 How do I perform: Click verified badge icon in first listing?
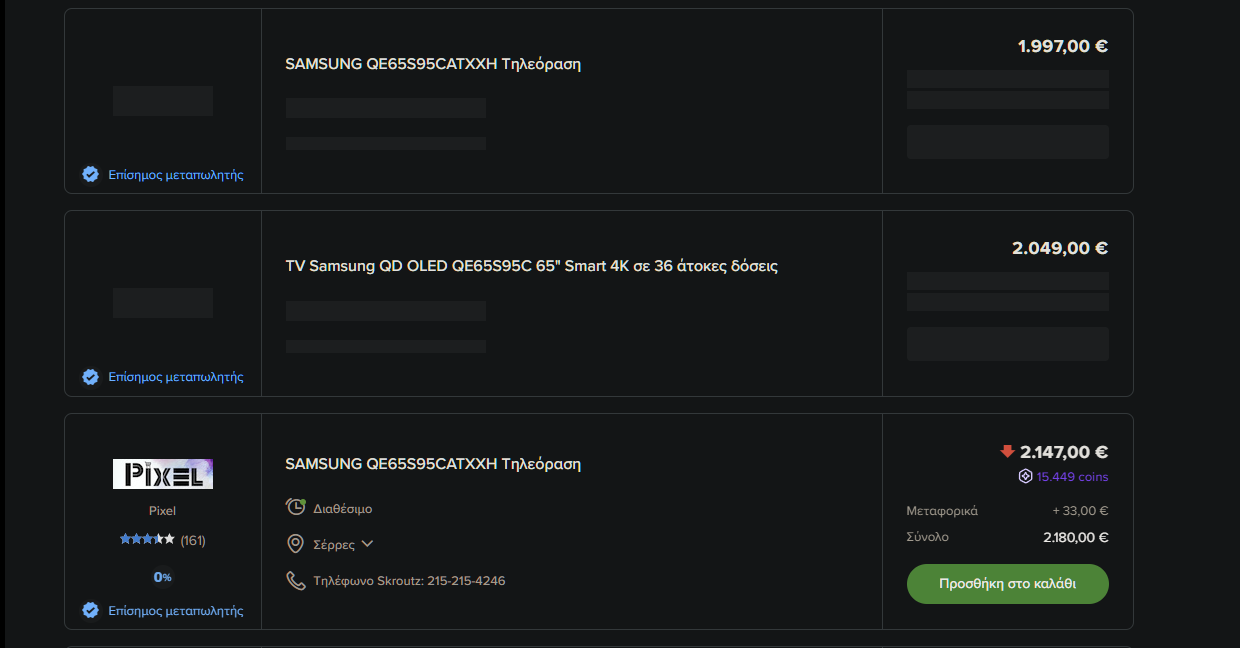click(90, 174)
